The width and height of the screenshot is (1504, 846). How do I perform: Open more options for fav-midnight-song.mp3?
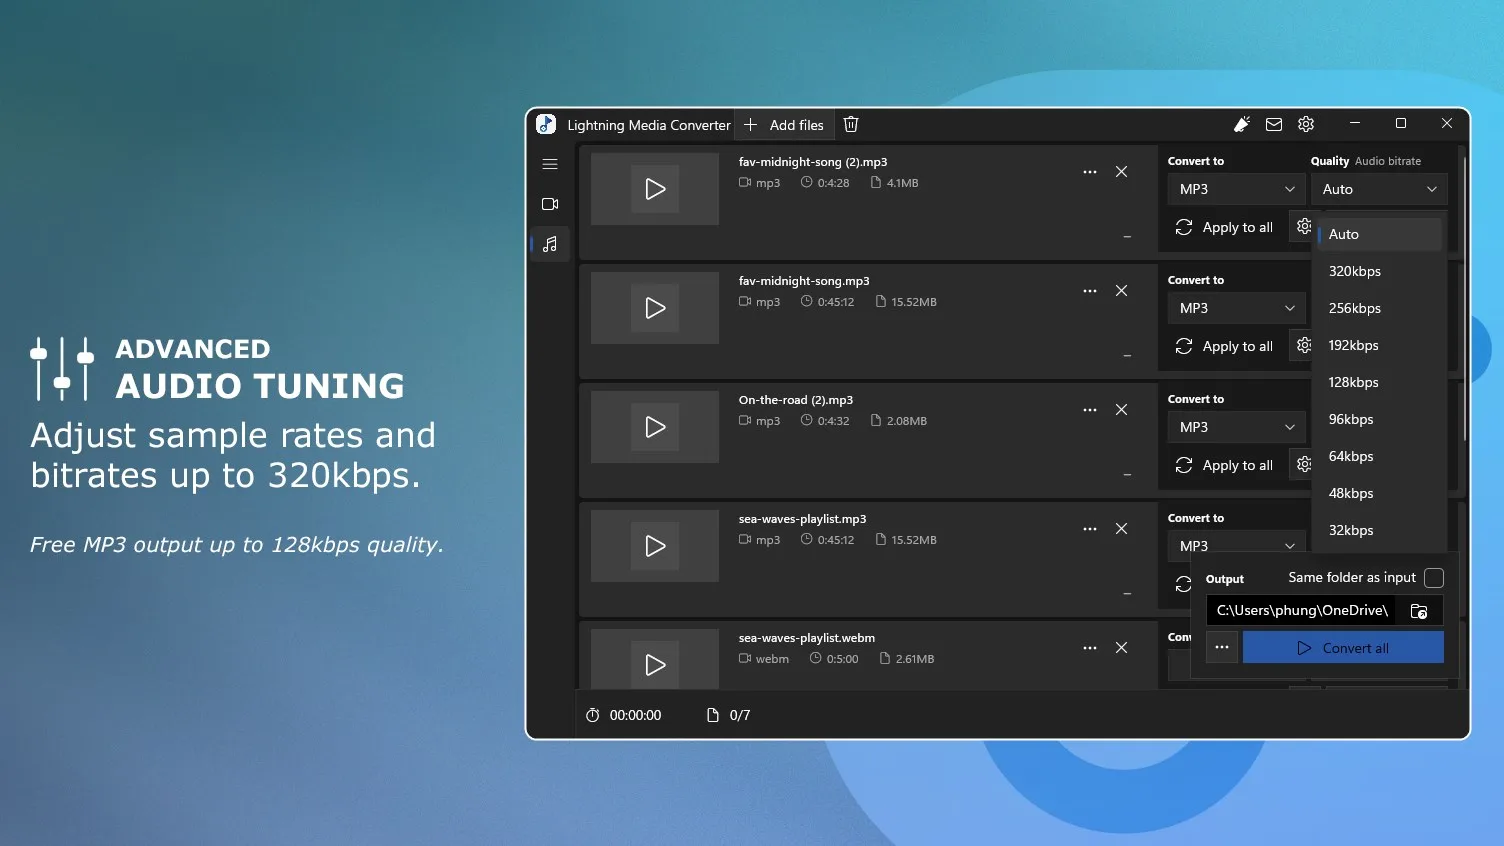click(1090, 291)
